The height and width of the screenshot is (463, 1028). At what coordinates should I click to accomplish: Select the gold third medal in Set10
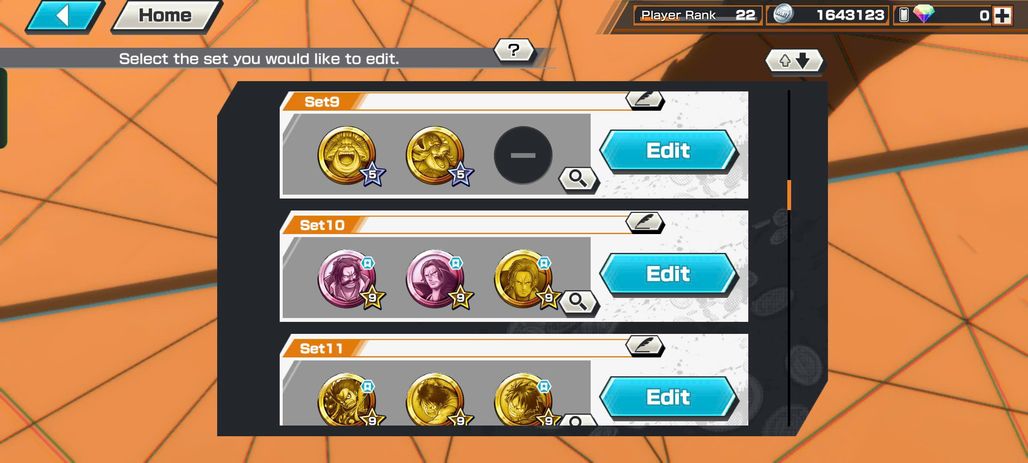(525, 279)
